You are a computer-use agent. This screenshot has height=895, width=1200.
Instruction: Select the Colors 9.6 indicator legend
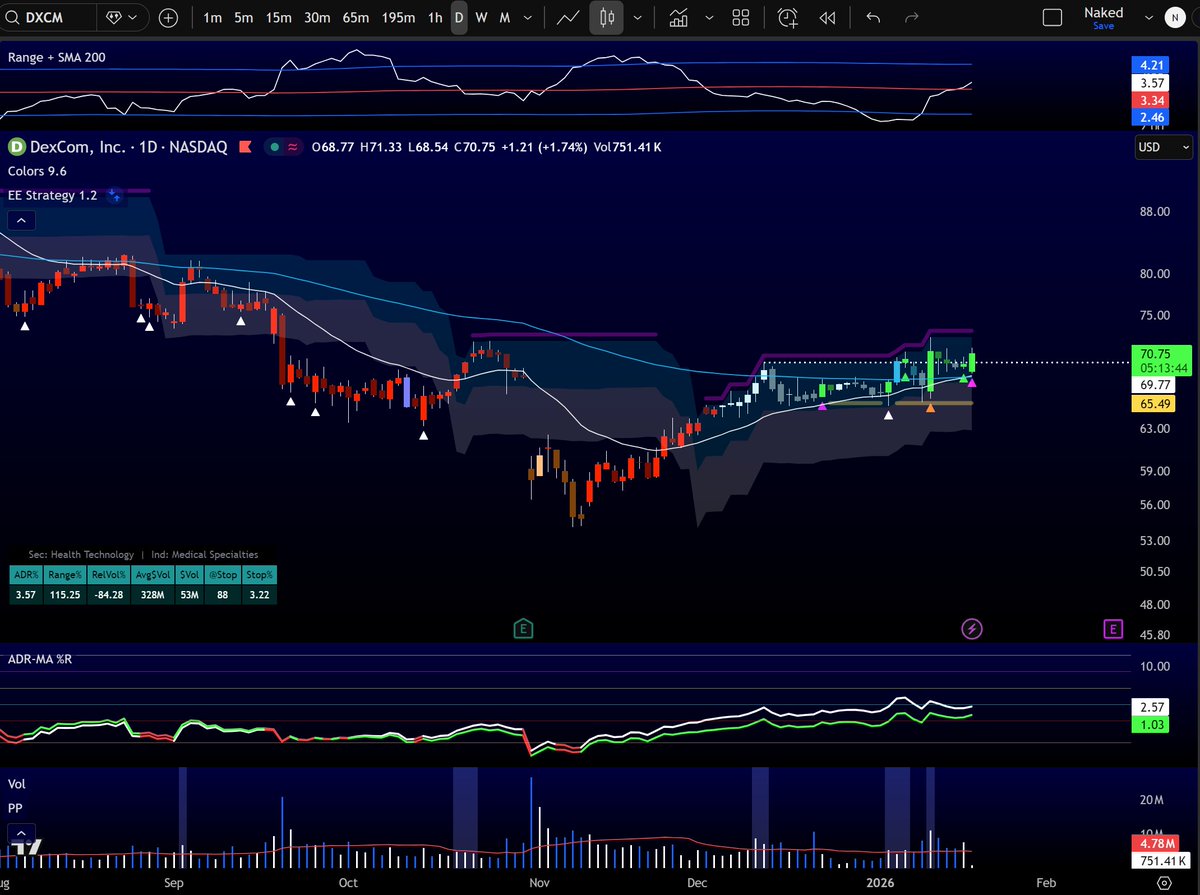tap(37, 171)
